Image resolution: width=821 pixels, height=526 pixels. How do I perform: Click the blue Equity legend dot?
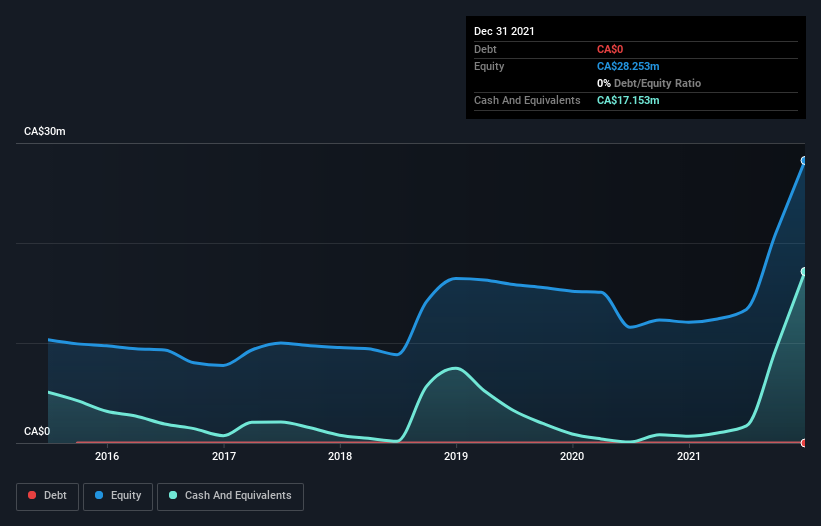click(x=99, y=495)
